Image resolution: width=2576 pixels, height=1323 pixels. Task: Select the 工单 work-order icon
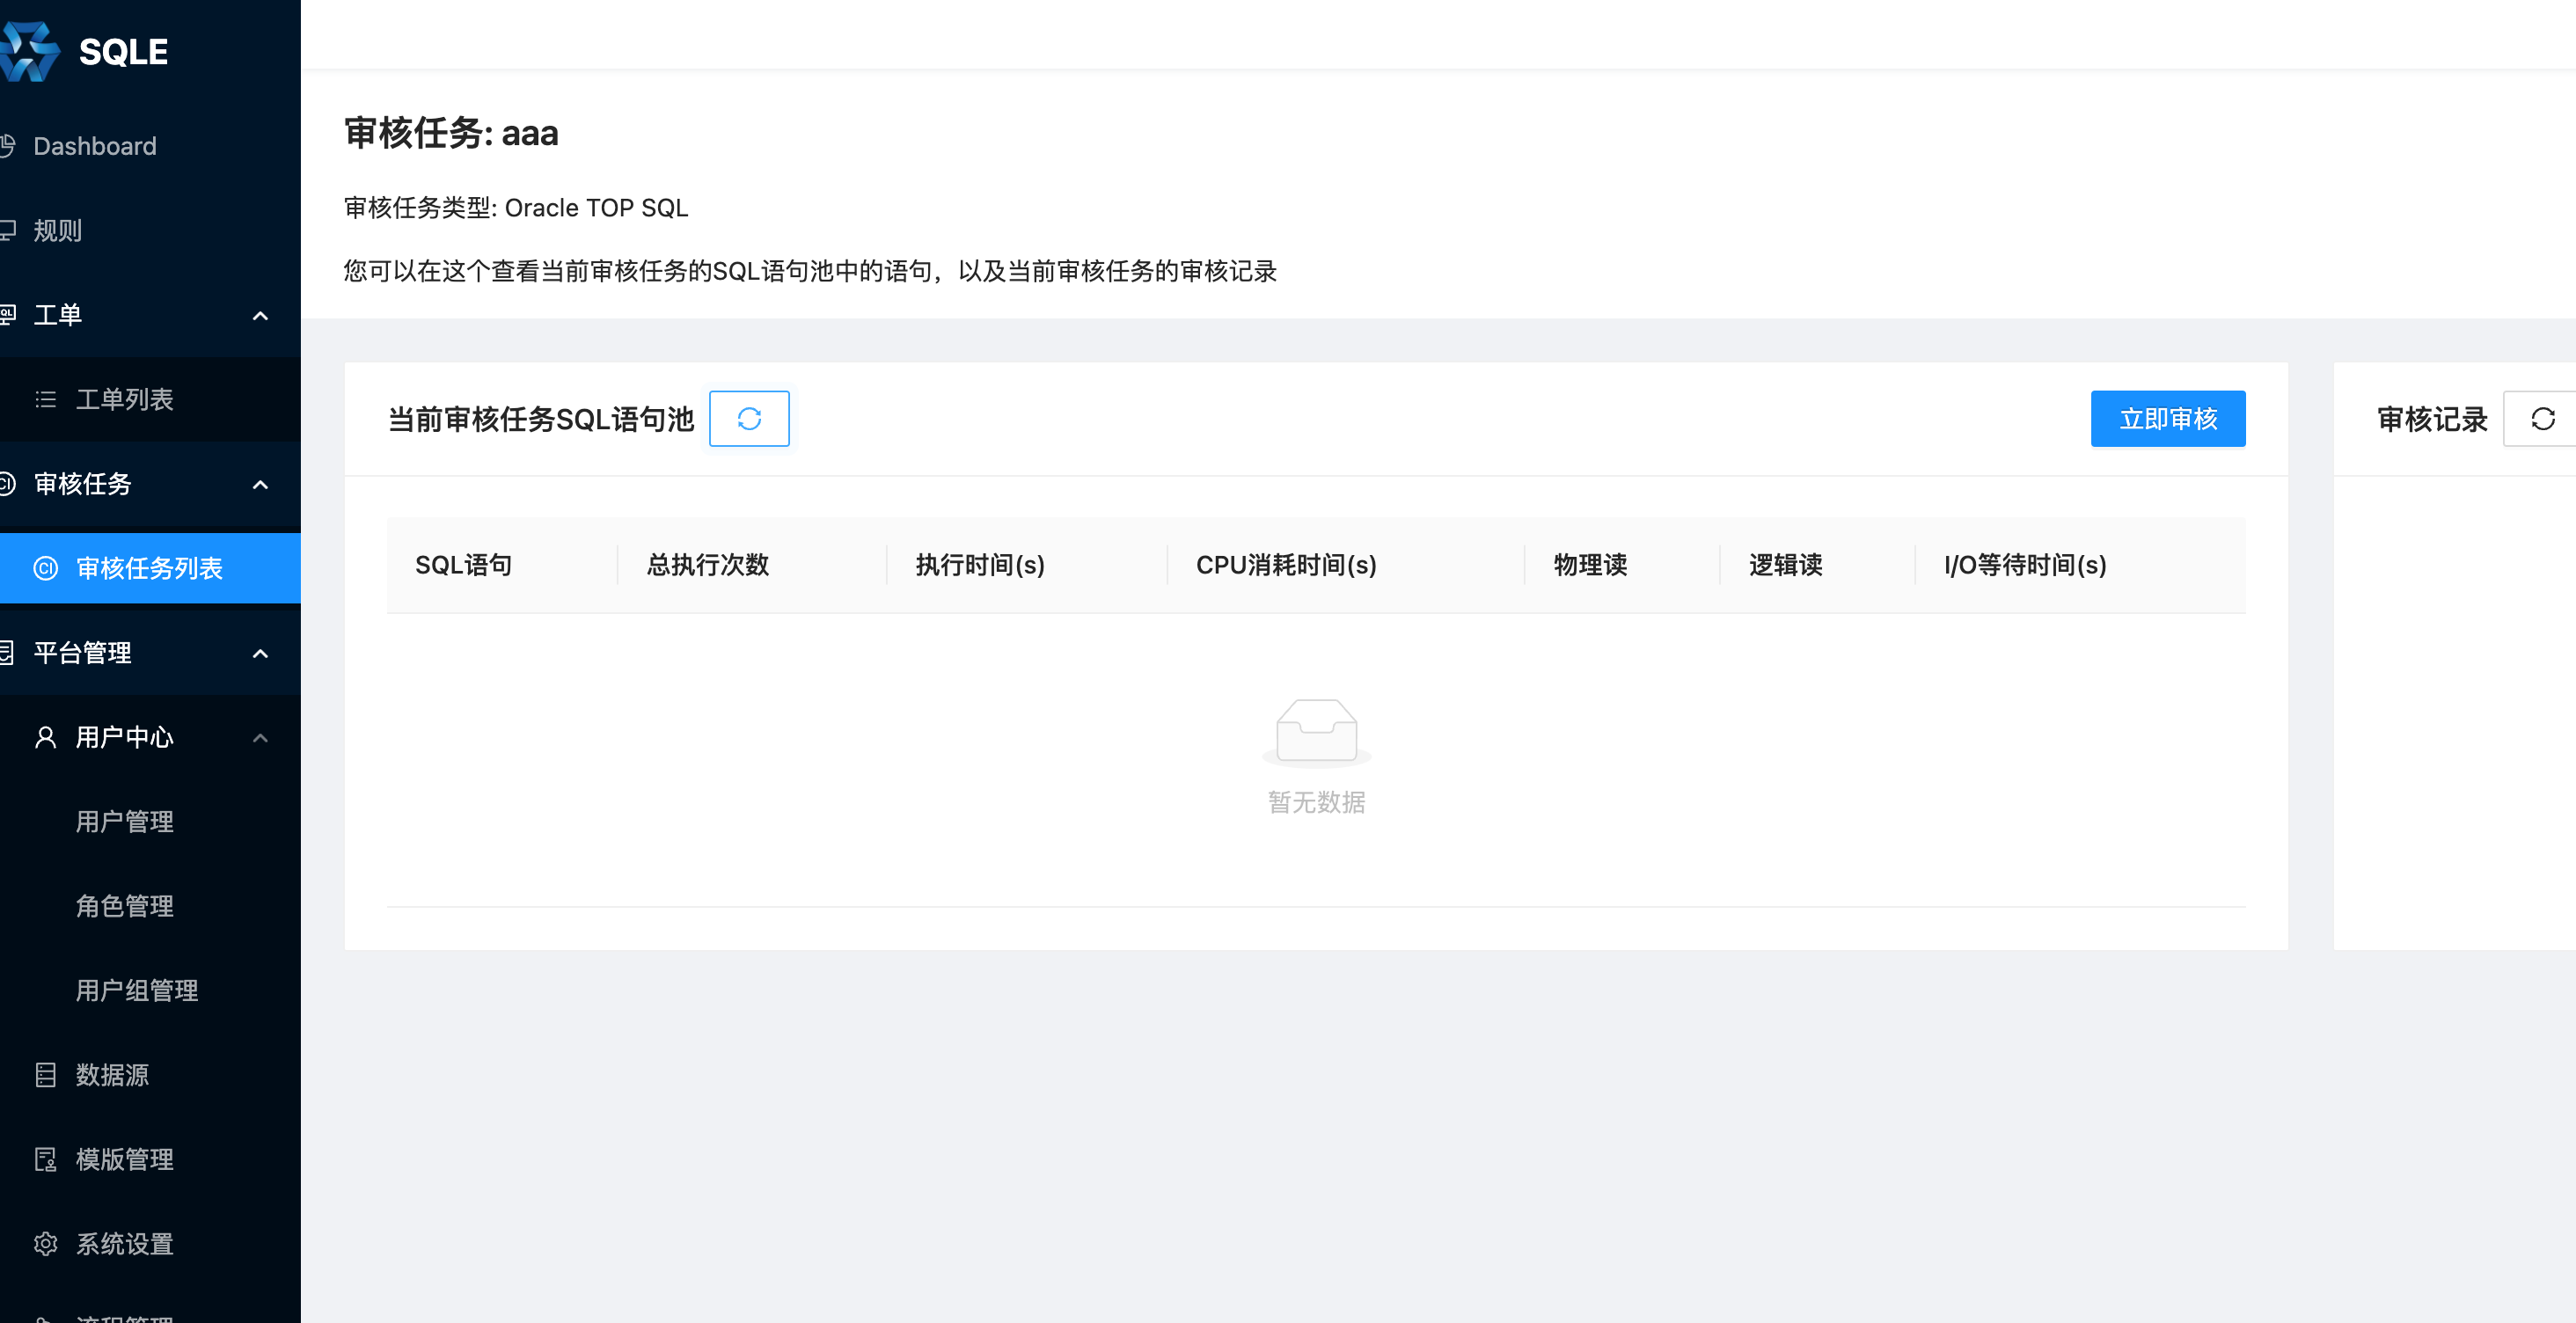tap(9, 315)
